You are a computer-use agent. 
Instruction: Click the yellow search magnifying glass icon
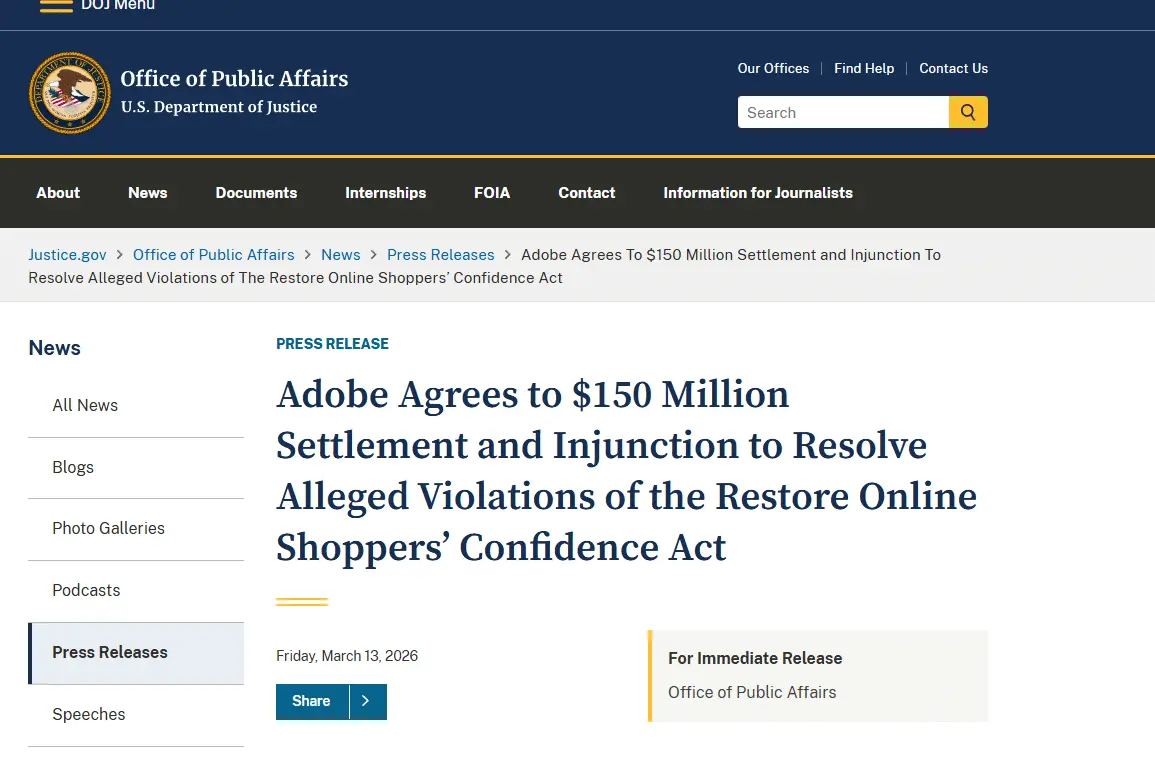point(967,112)
